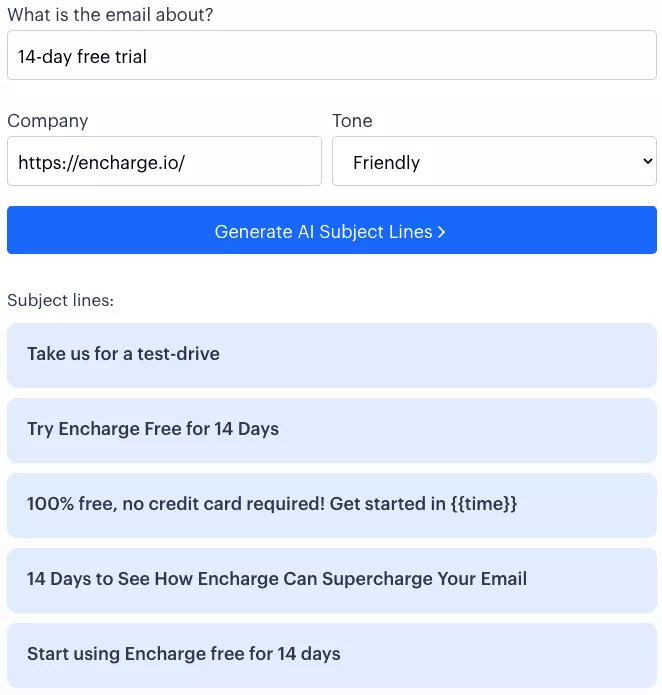Click 'Supercharge Your Email' words in subject line
This screenshot has height=695, width=662.
point(424,579)
